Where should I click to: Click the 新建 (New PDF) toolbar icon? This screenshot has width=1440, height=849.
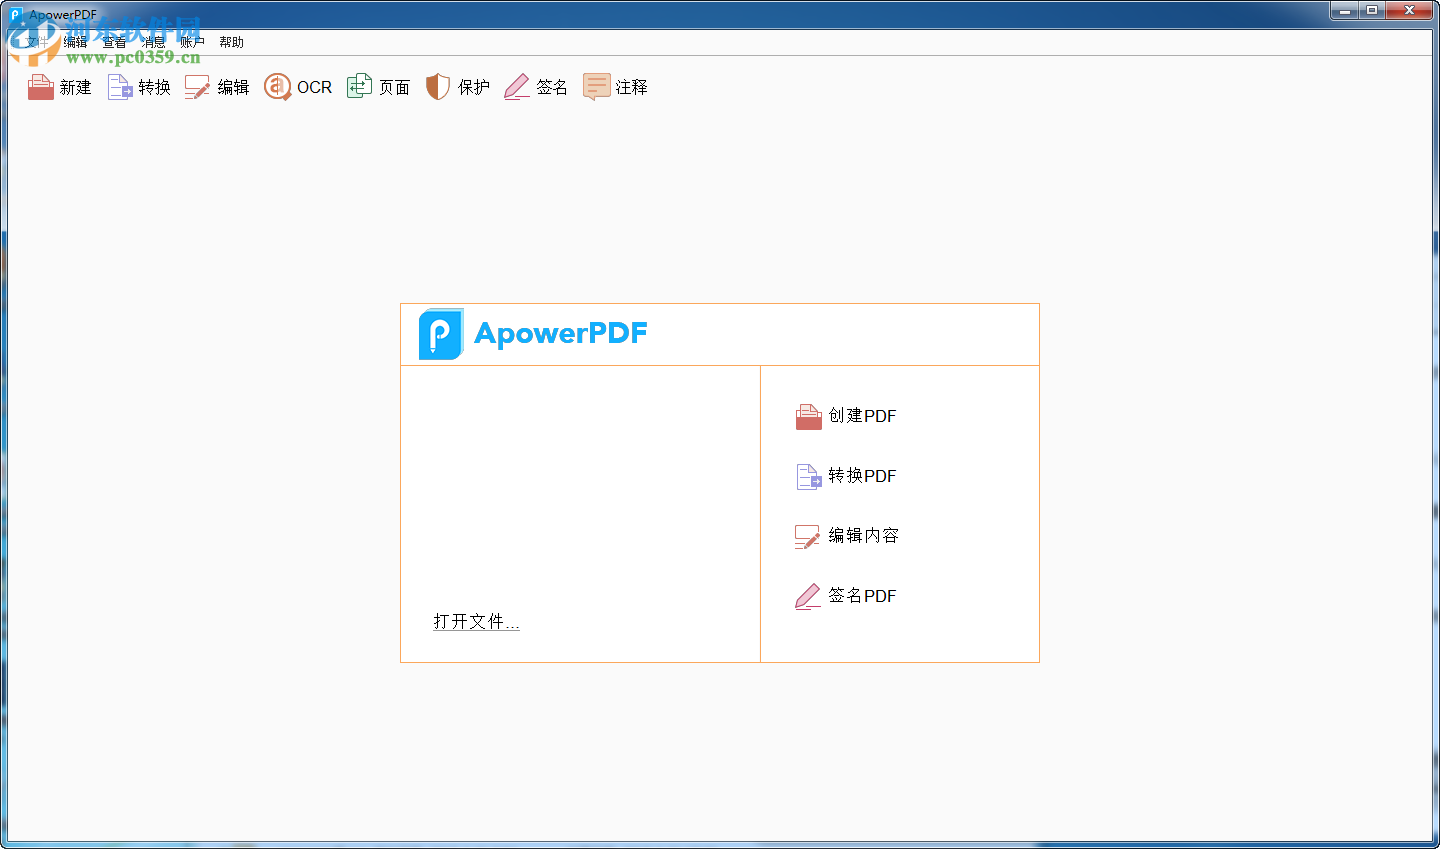[x=60, y=87]
